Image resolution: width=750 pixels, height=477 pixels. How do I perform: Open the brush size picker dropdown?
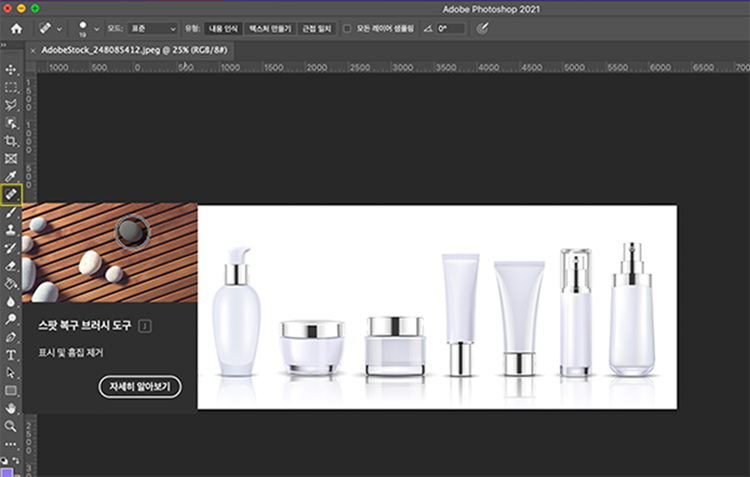[x=98, y=29]
